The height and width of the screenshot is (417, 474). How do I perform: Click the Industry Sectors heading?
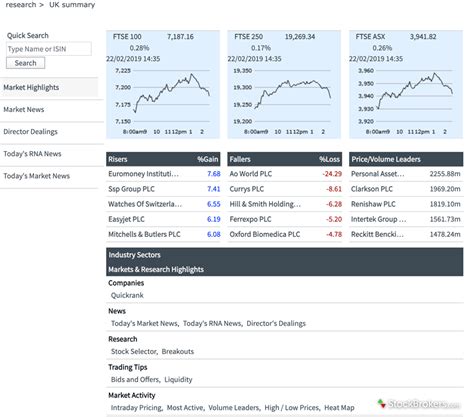coord(134,255)
